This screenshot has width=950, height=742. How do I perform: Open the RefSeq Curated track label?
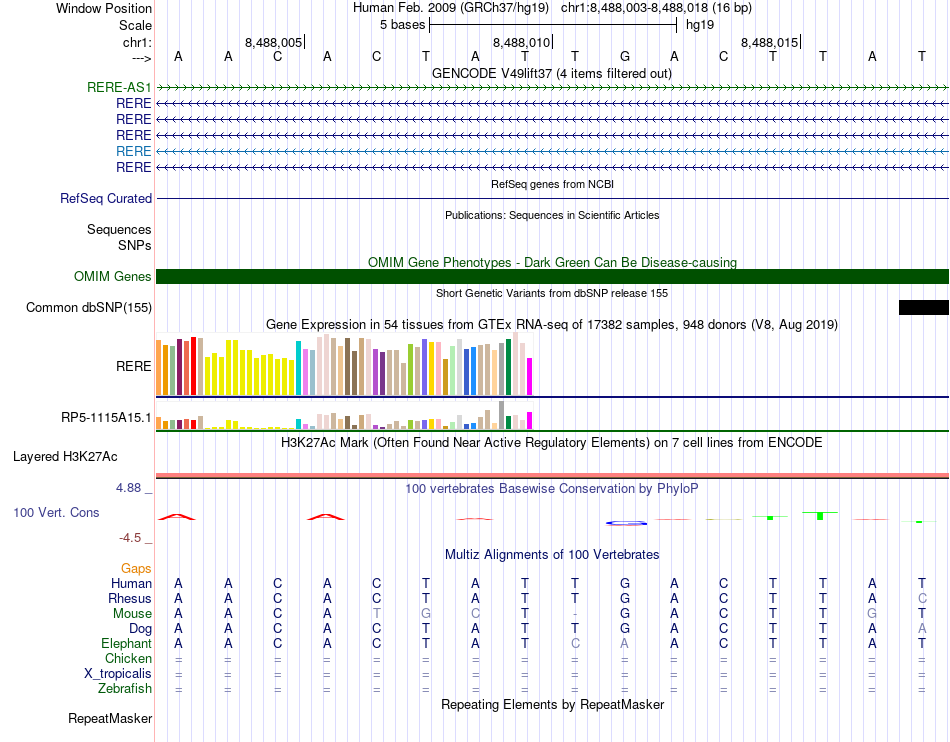[x=106, y=198]
